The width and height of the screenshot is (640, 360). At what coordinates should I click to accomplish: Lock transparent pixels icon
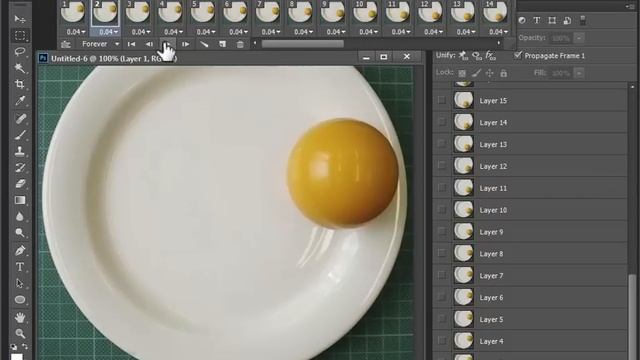(x=462, y=73)
